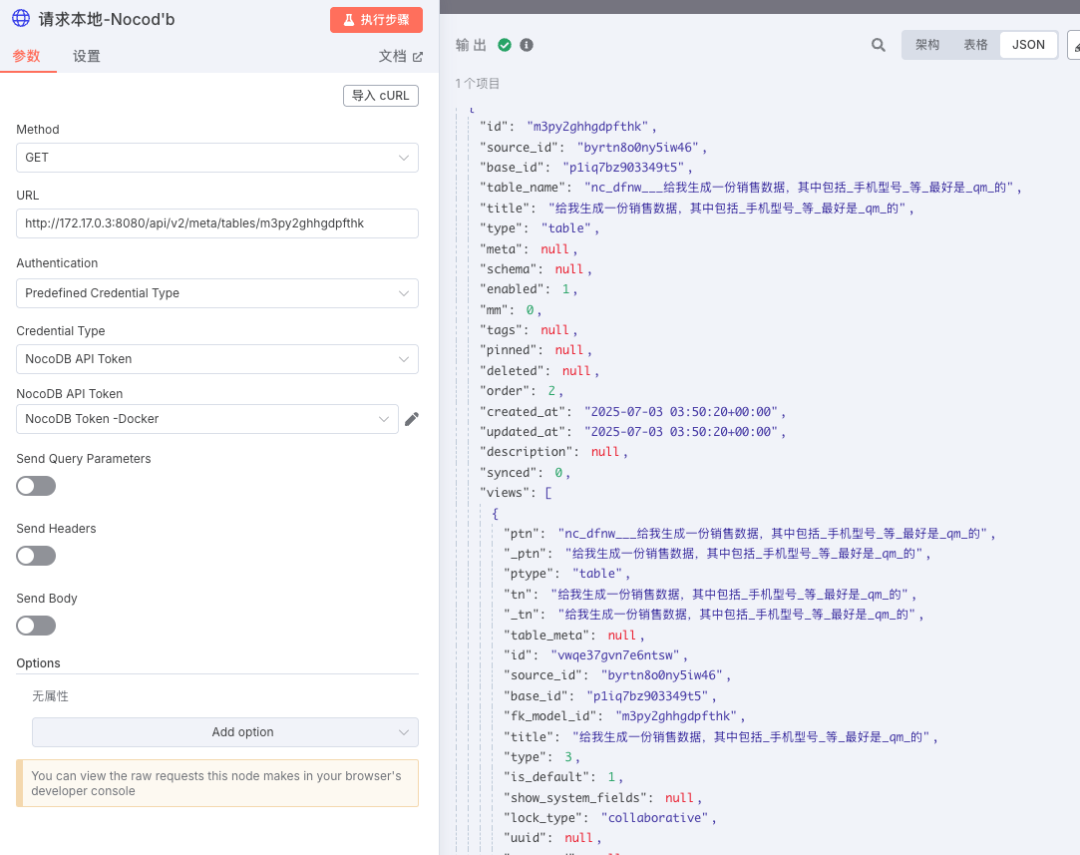Click the output info icon

[526, 45]
